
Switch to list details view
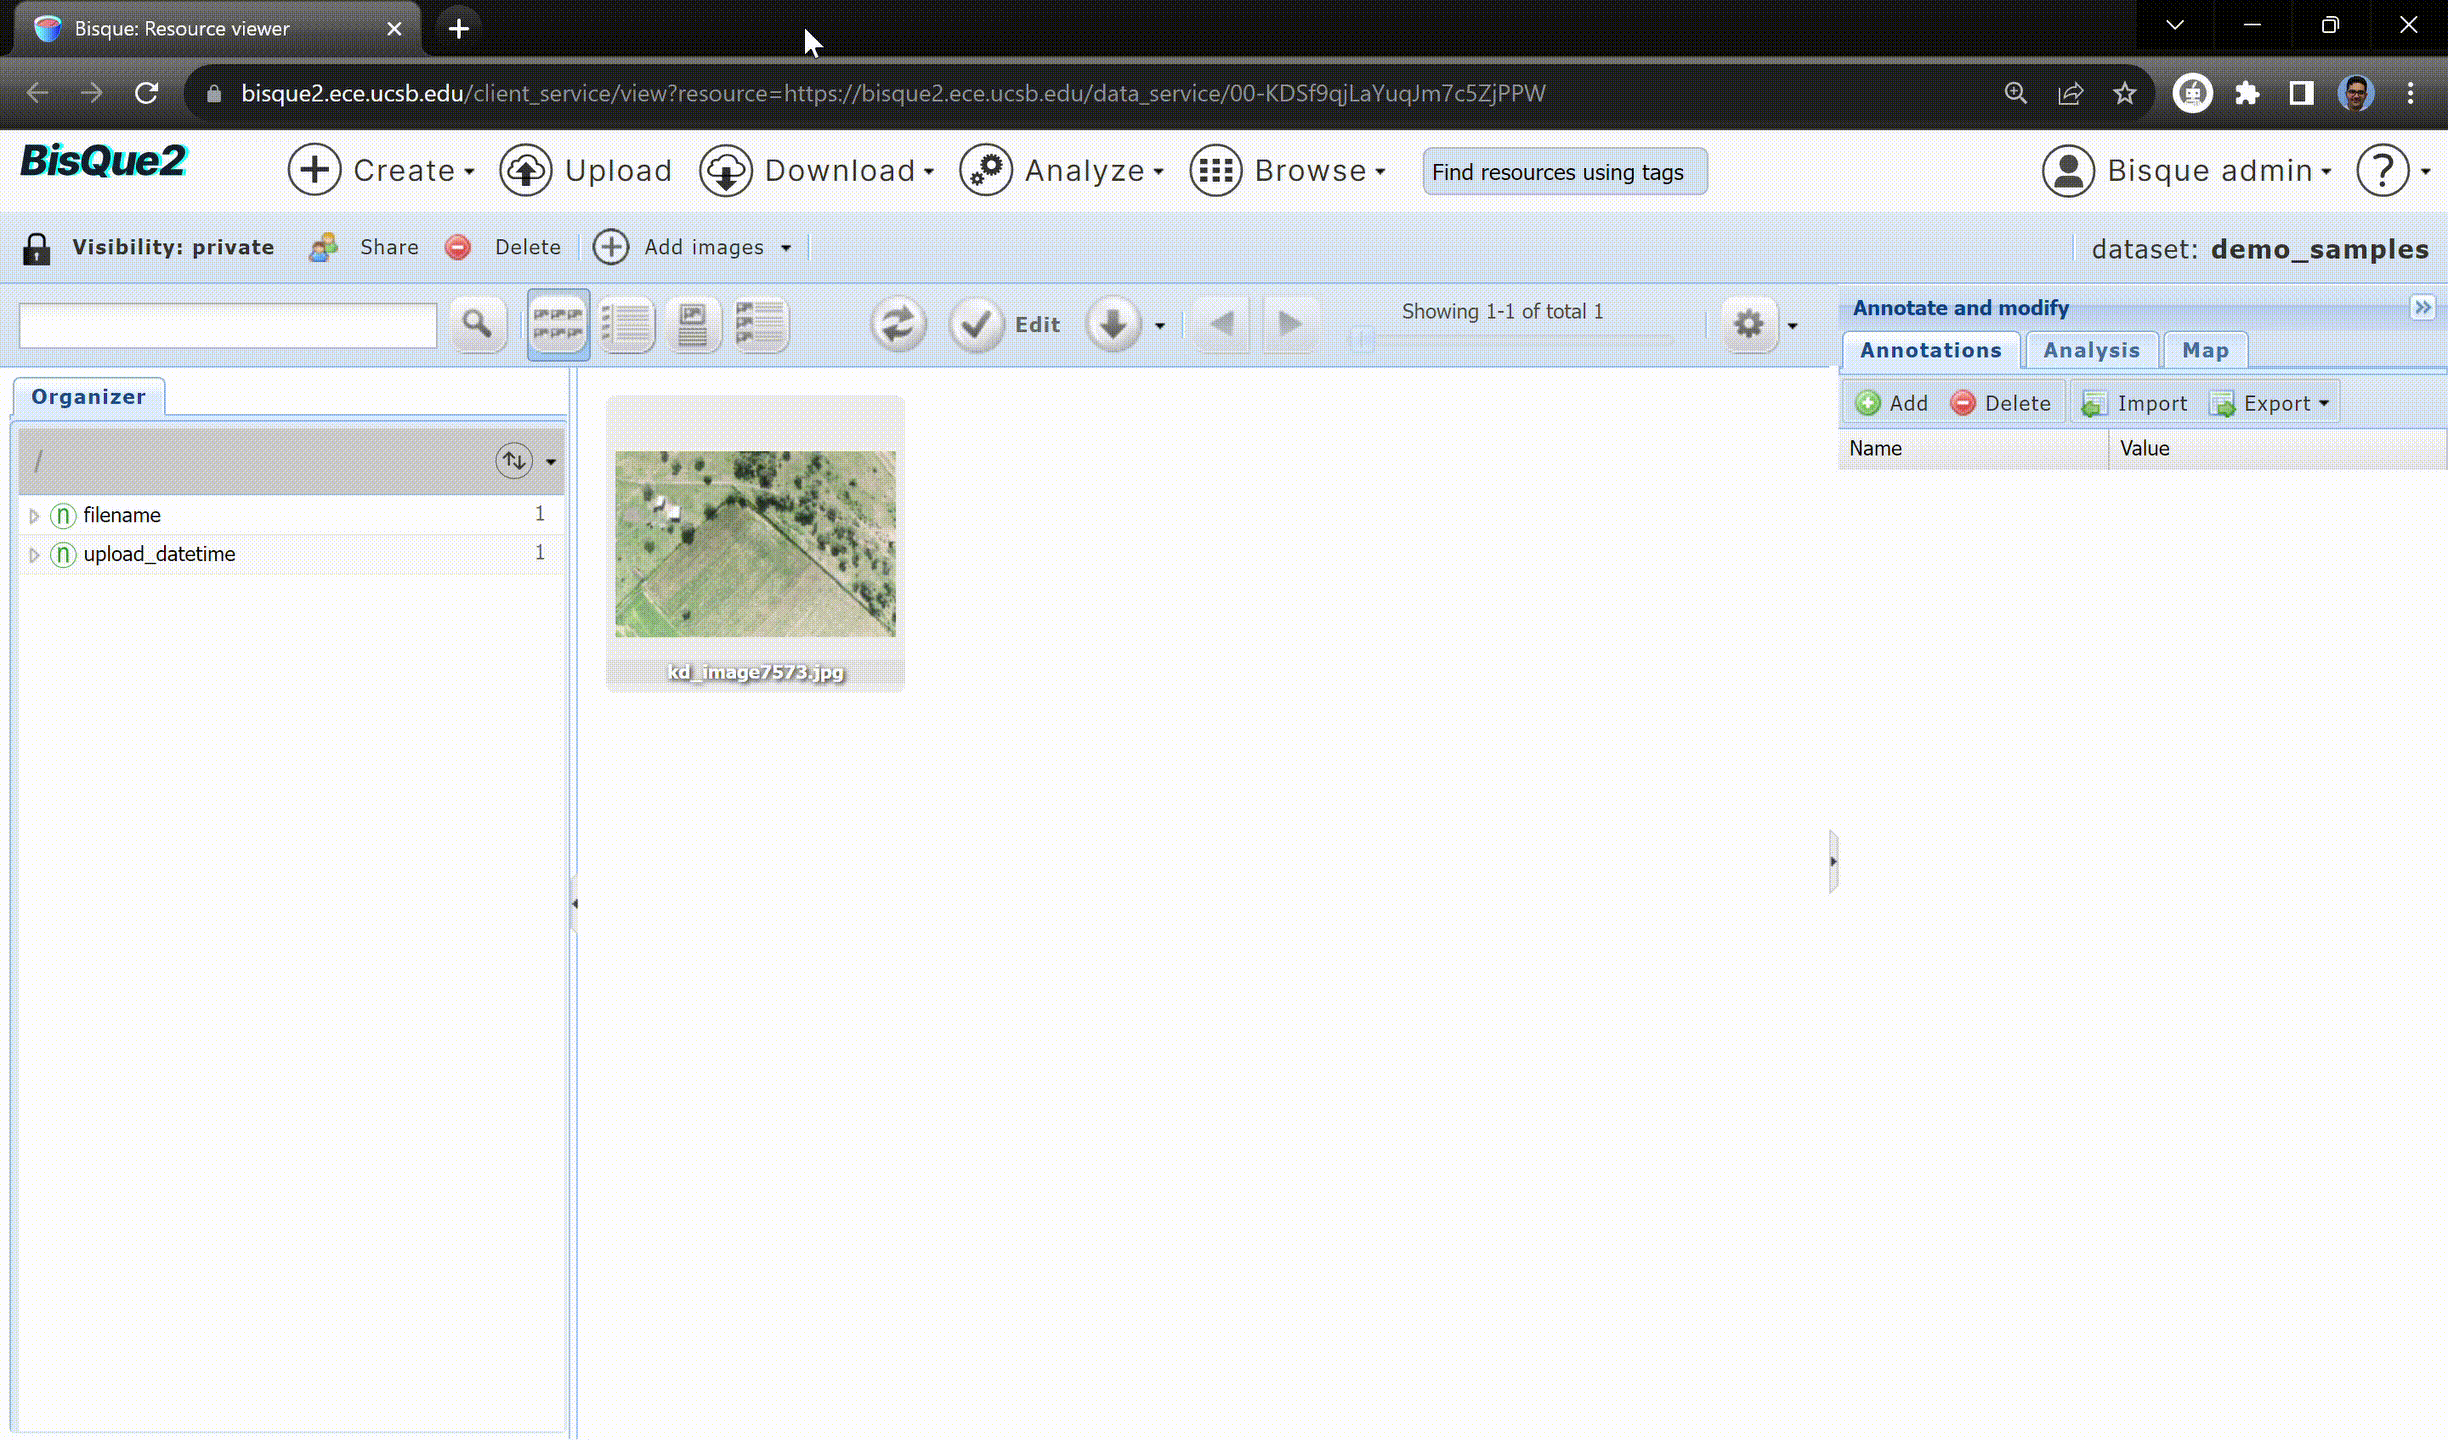(x=626, y=324)
